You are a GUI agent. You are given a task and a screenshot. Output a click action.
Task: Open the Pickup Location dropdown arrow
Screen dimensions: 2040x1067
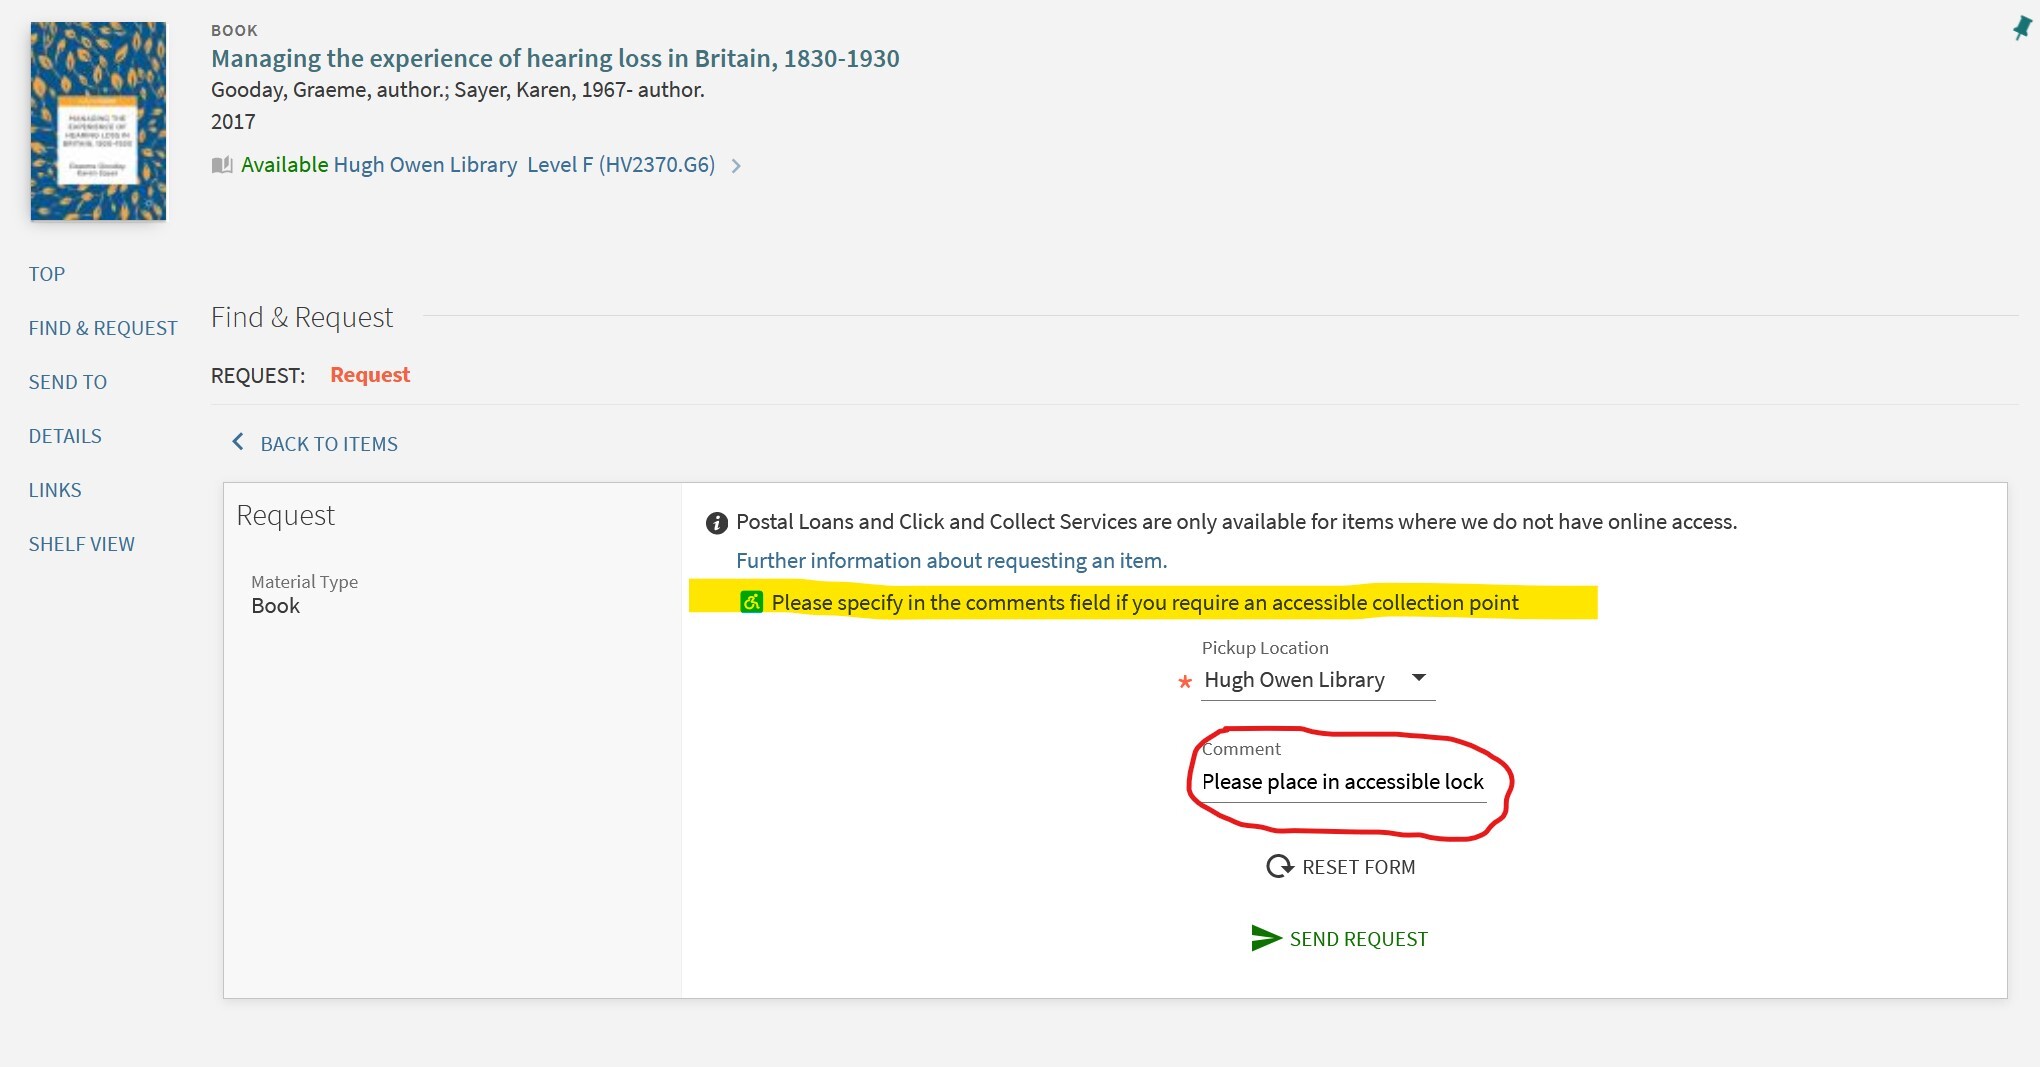coord(1418,678)
